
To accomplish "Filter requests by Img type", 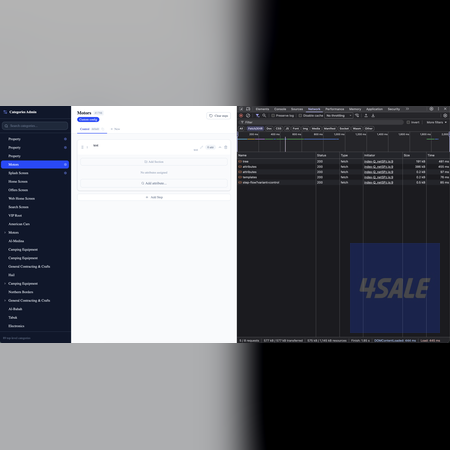I will pyautogui.click(x=305, y=128).
